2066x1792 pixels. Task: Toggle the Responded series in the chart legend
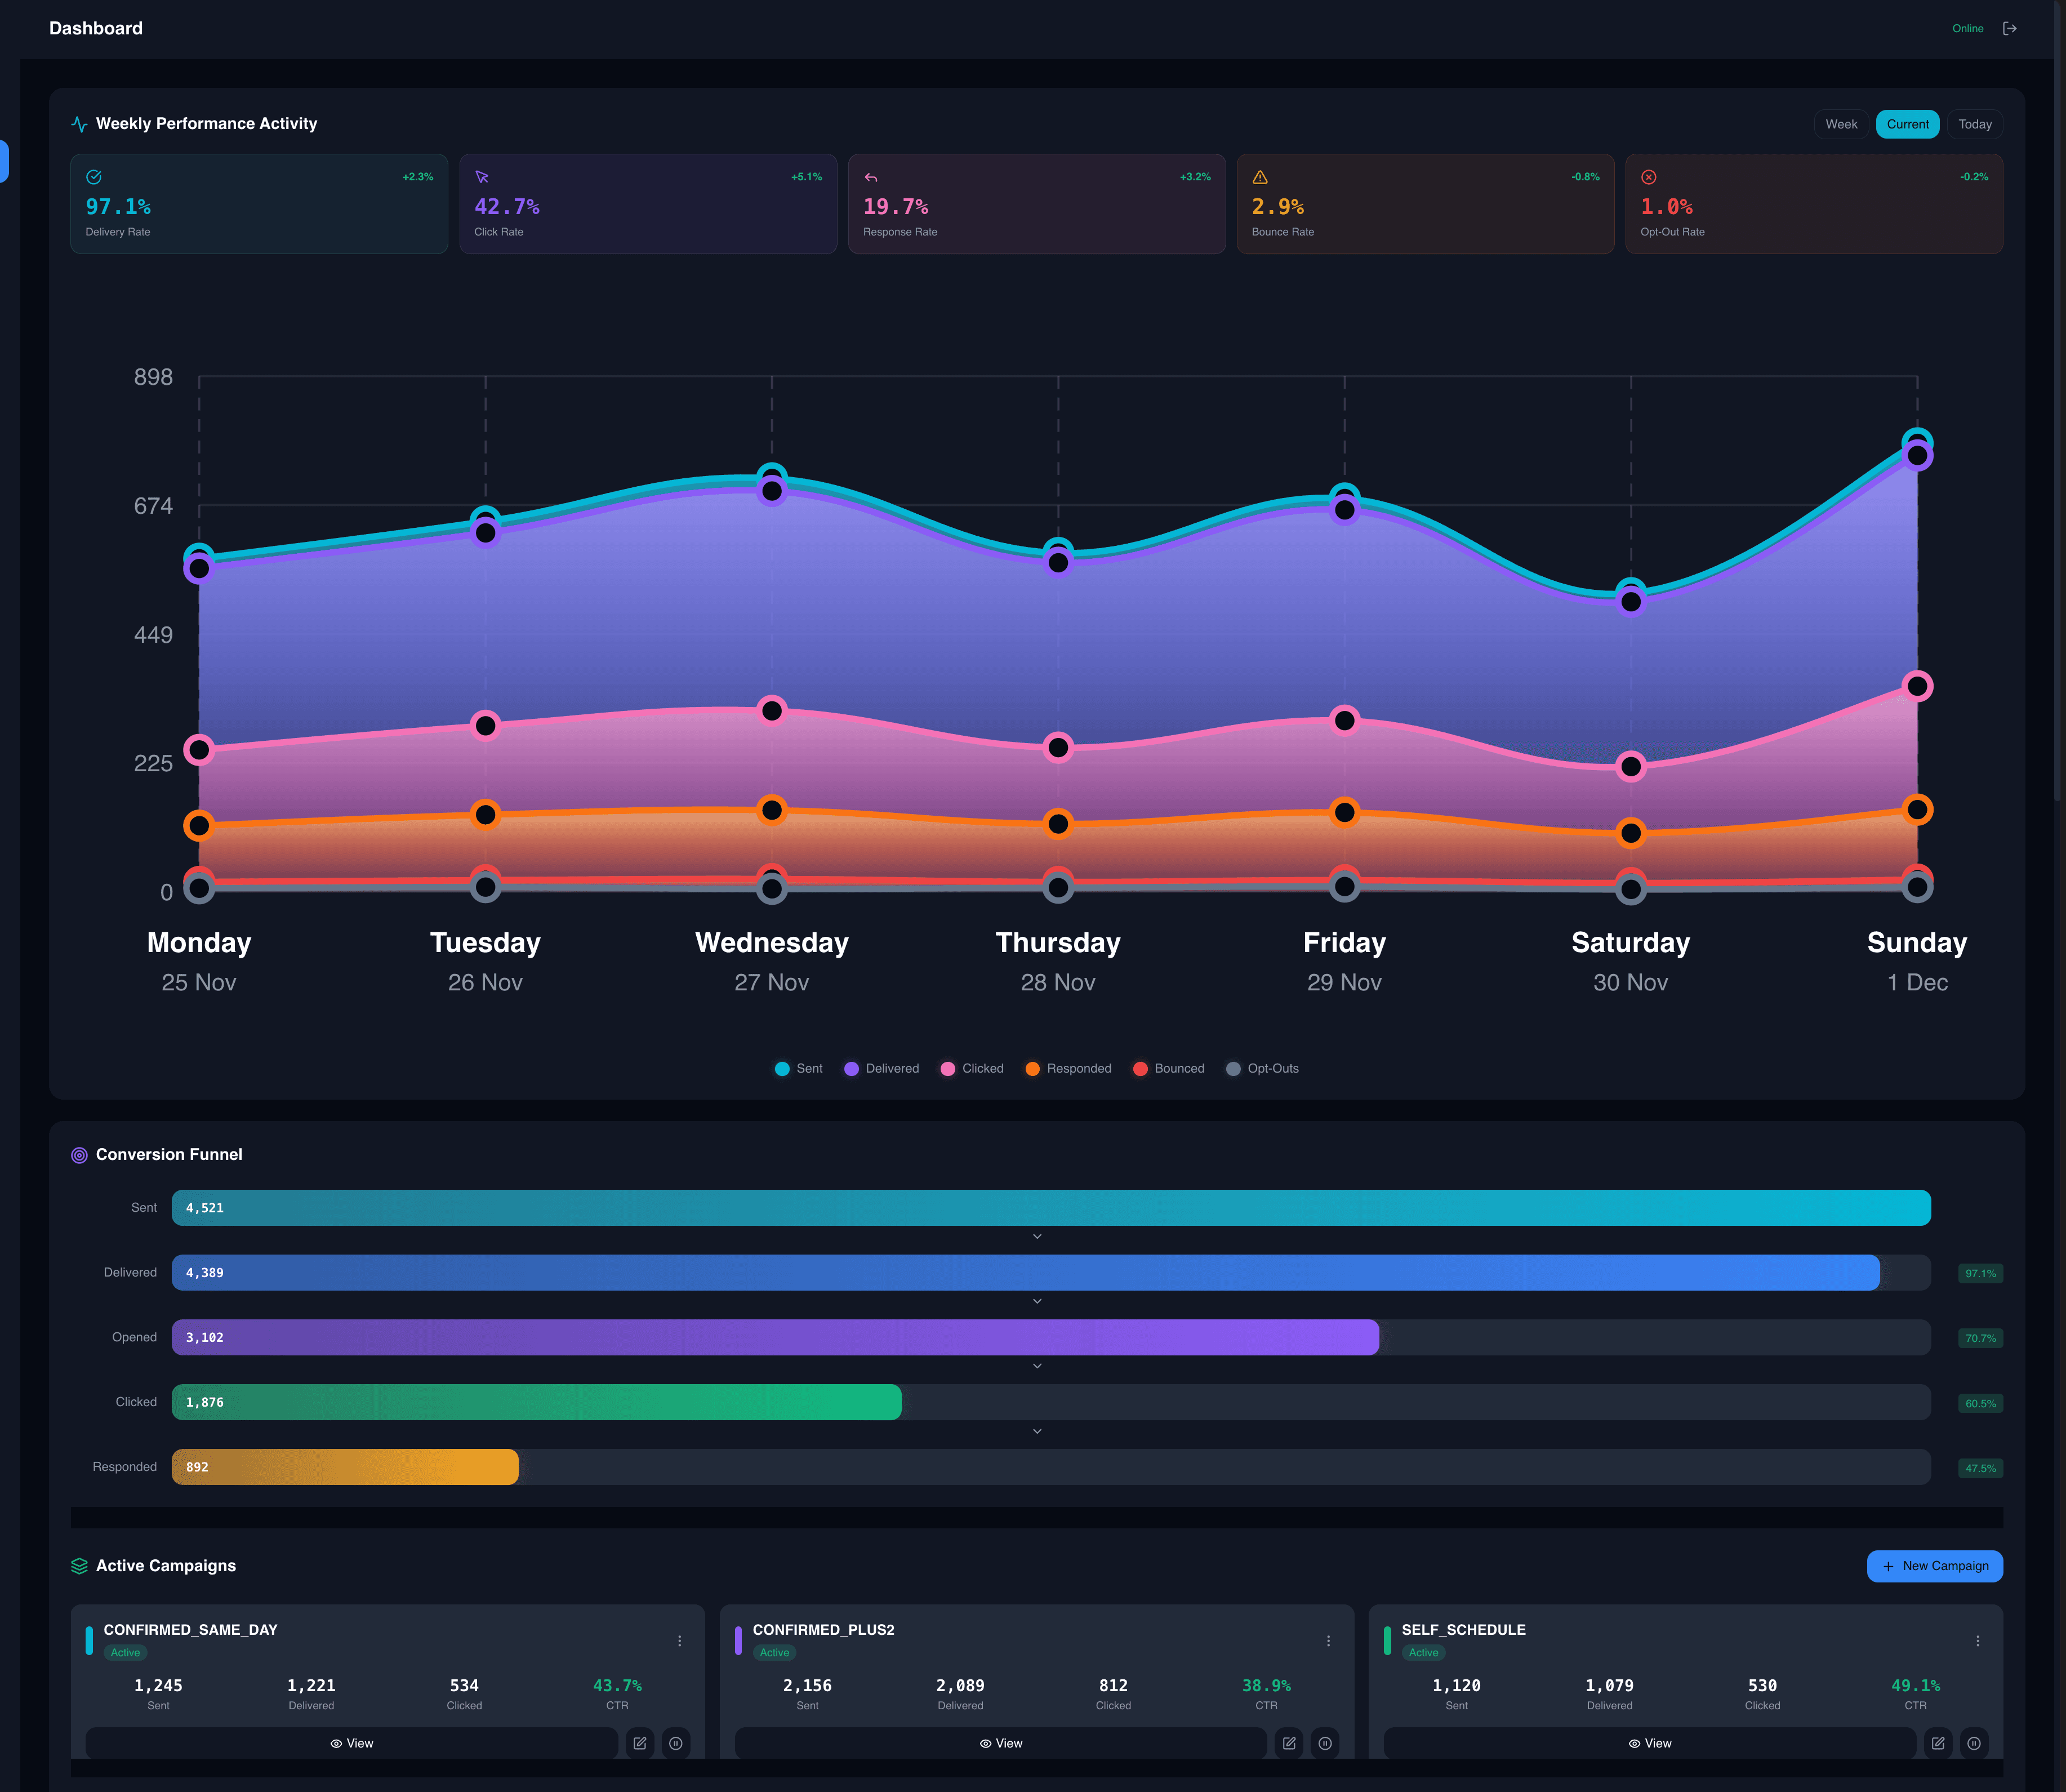pyautogui.click(x=1068, y=1069)
